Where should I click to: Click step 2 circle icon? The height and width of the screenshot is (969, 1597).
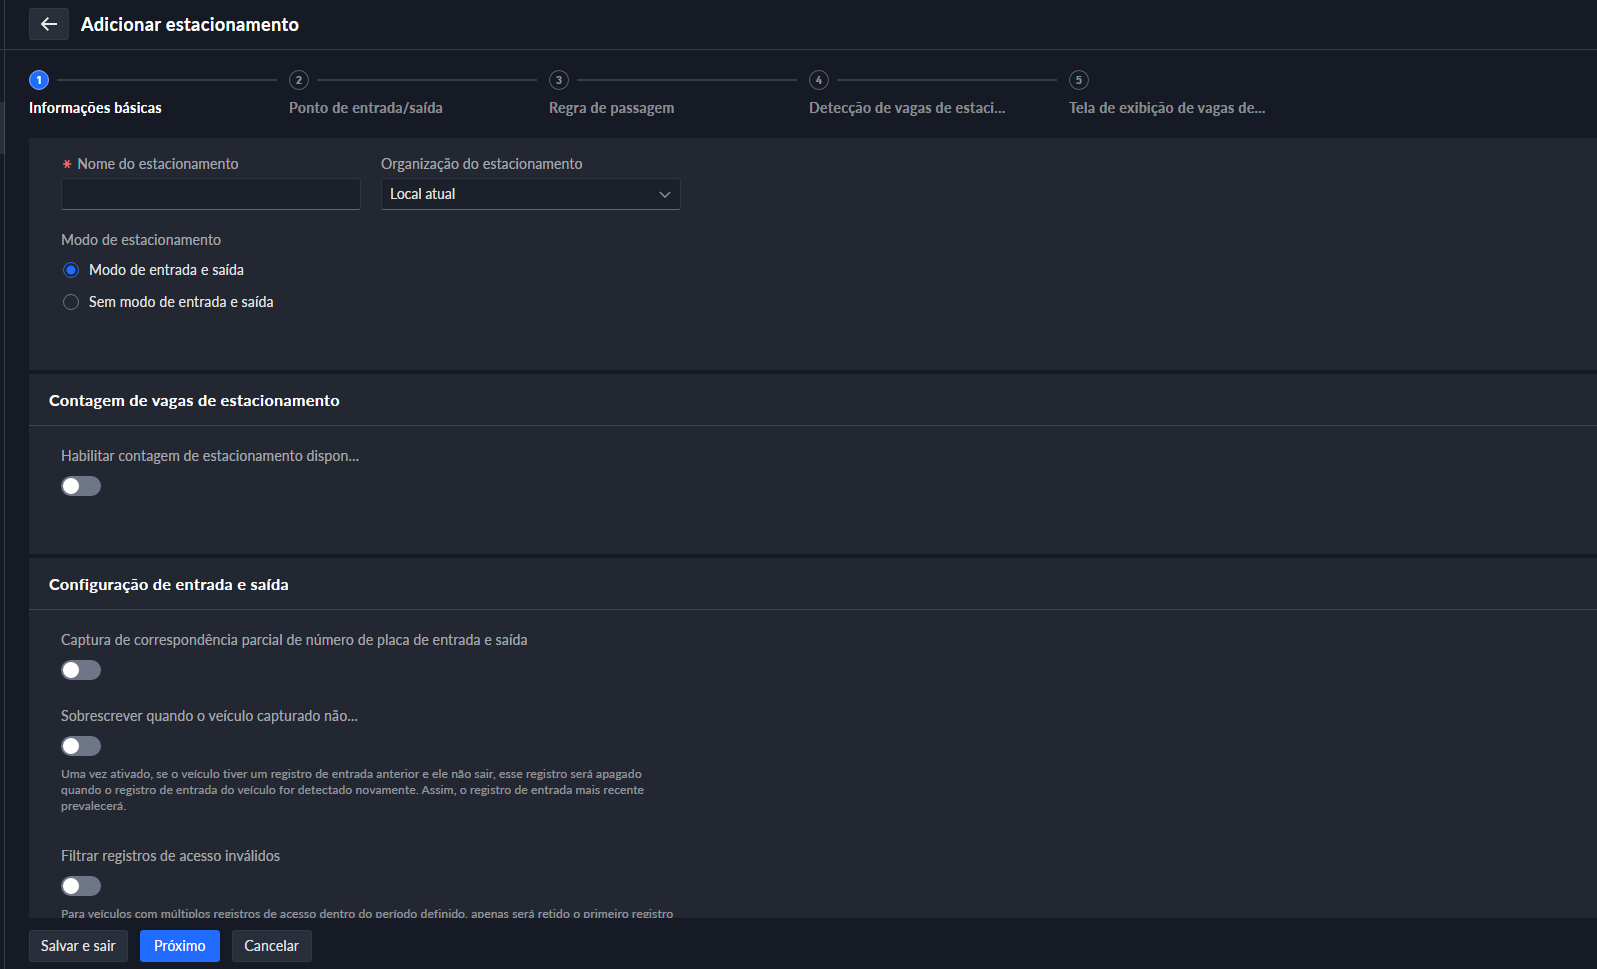(x=298, y=80)
